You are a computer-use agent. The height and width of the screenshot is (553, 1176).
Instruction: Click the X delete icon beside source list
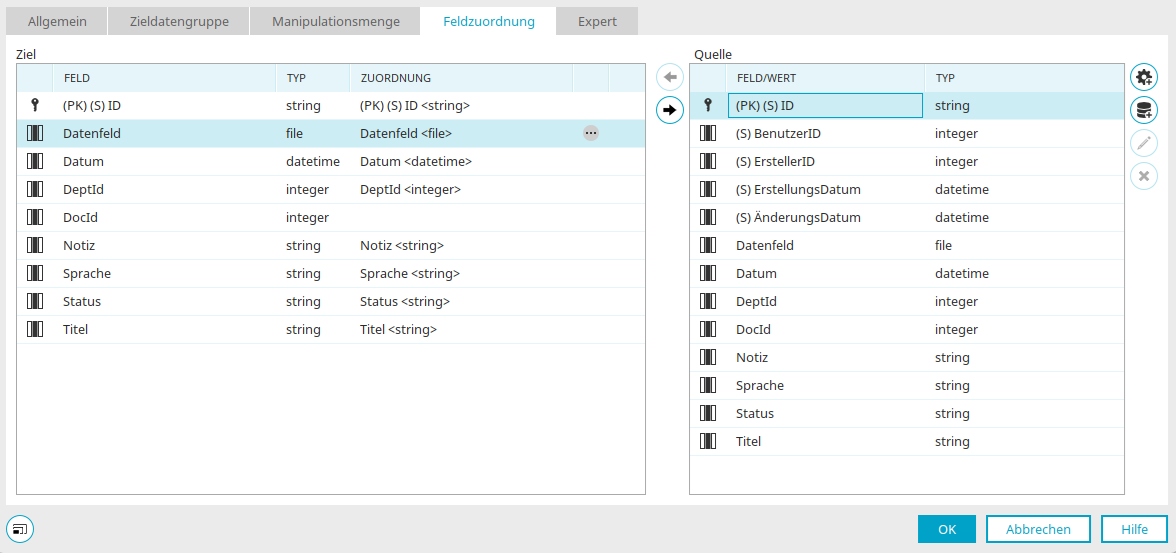pyautogui.click(x=1144, y=176)
